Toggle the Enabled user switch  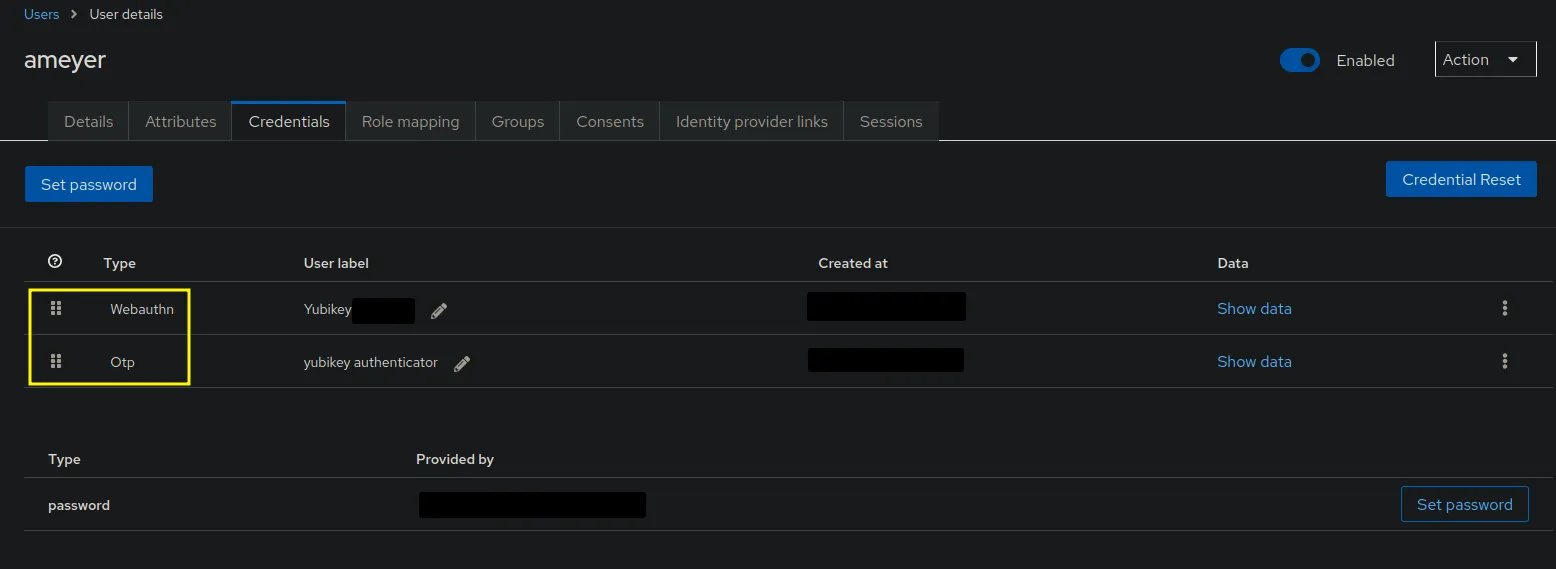[x=1300, y=60]
